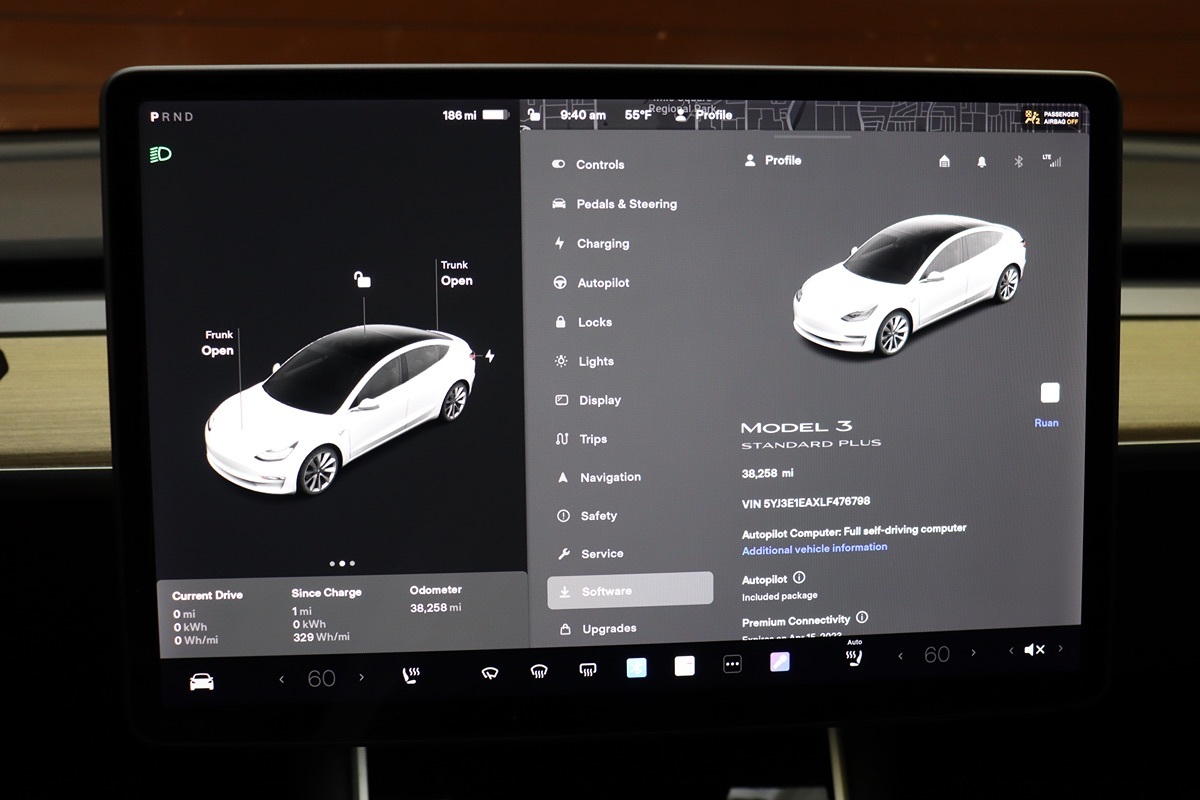Open the Additional vehicle information link
1200x800 pixels.
coord(814,548)
